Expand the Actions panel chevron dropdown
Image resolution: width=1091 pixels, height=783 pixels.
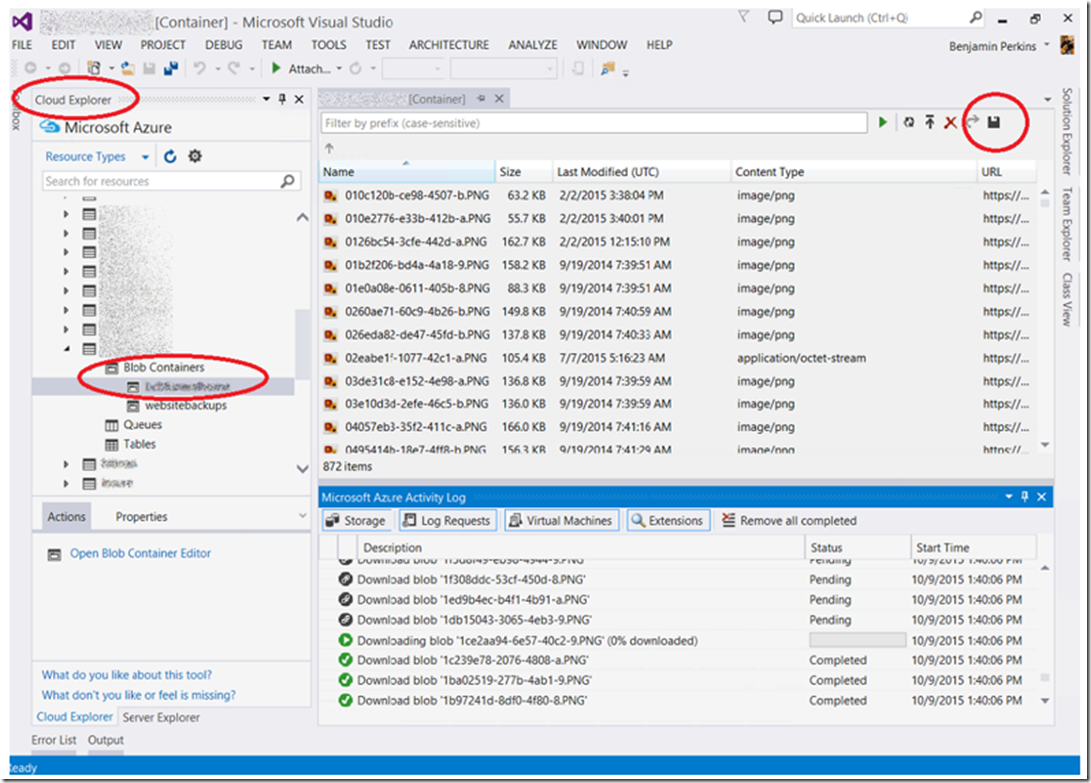pos(303,516)
